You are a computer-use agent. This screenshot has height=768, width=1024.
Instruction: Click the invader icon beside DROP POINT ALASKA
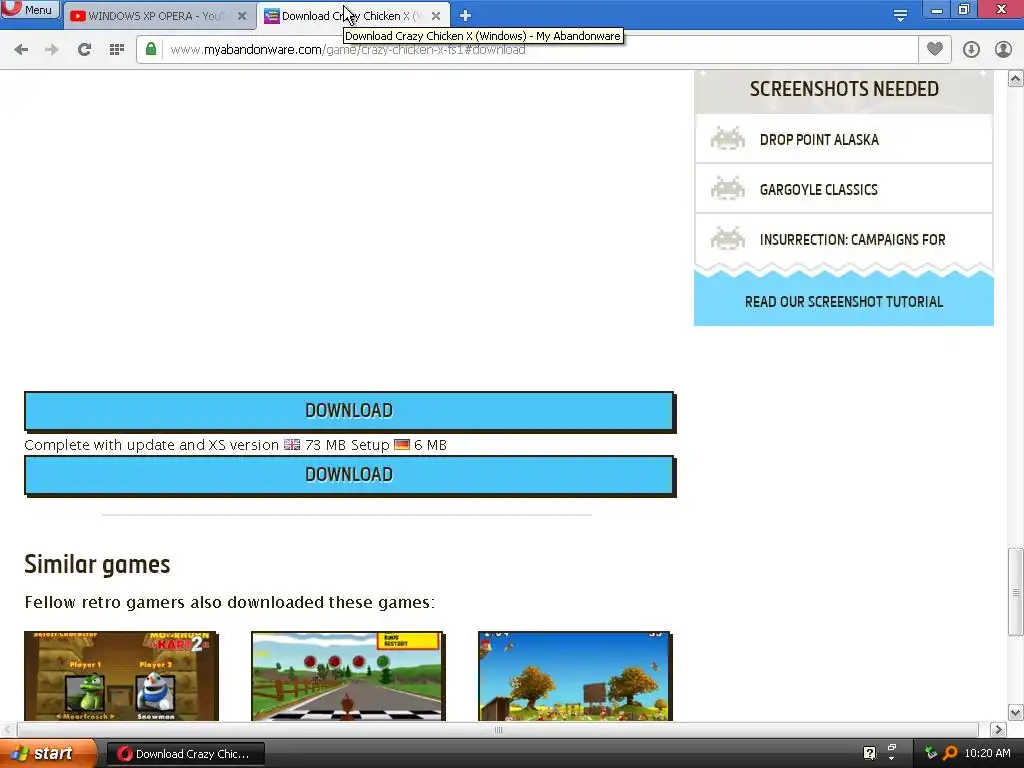point(728,138)
